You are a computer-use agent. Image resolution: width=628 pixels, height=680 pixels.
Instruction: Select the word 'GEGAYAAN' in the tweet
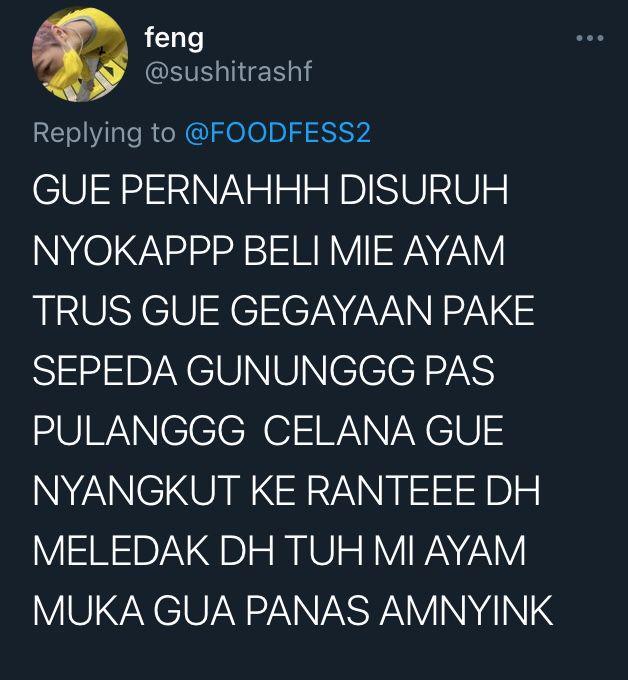(x=331, y=311)
